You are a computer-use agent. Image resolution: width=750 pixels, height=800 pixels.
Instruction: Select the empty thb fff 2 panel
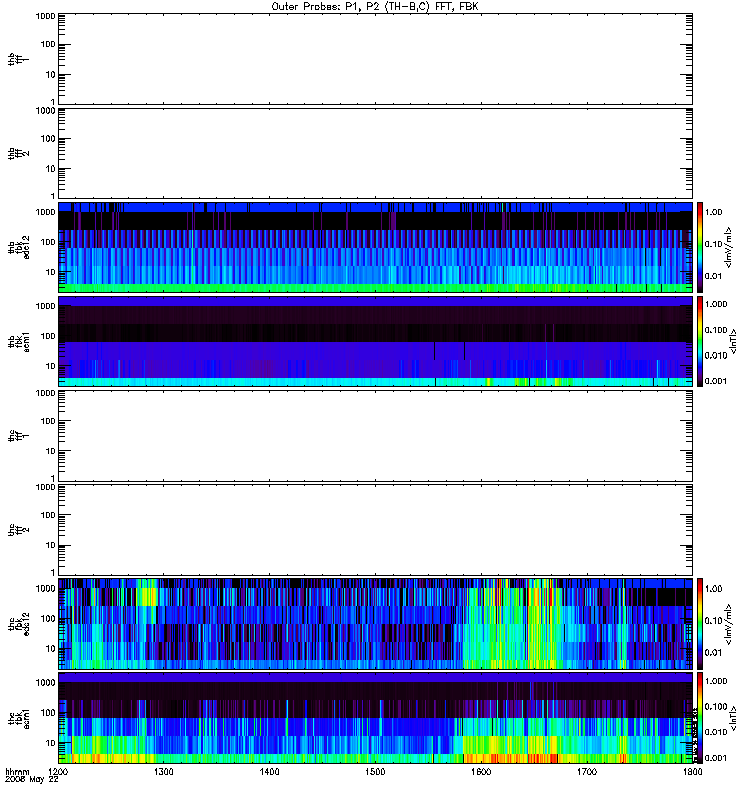pos(375,154)
